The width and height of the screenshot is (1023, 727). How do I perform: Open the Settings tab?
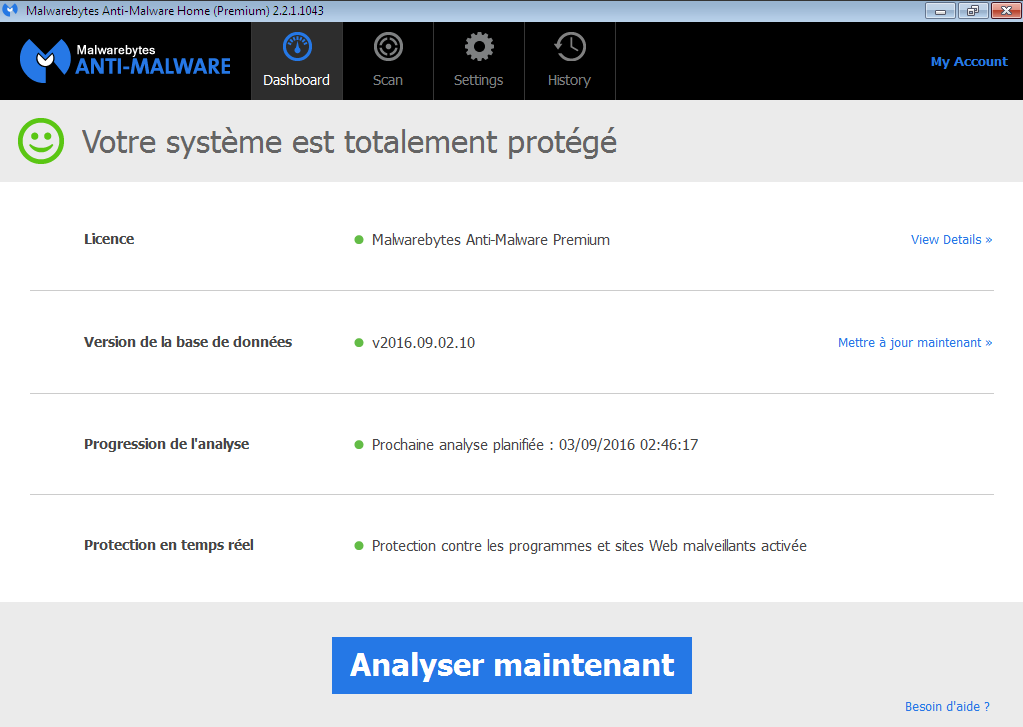click(479, 61)
